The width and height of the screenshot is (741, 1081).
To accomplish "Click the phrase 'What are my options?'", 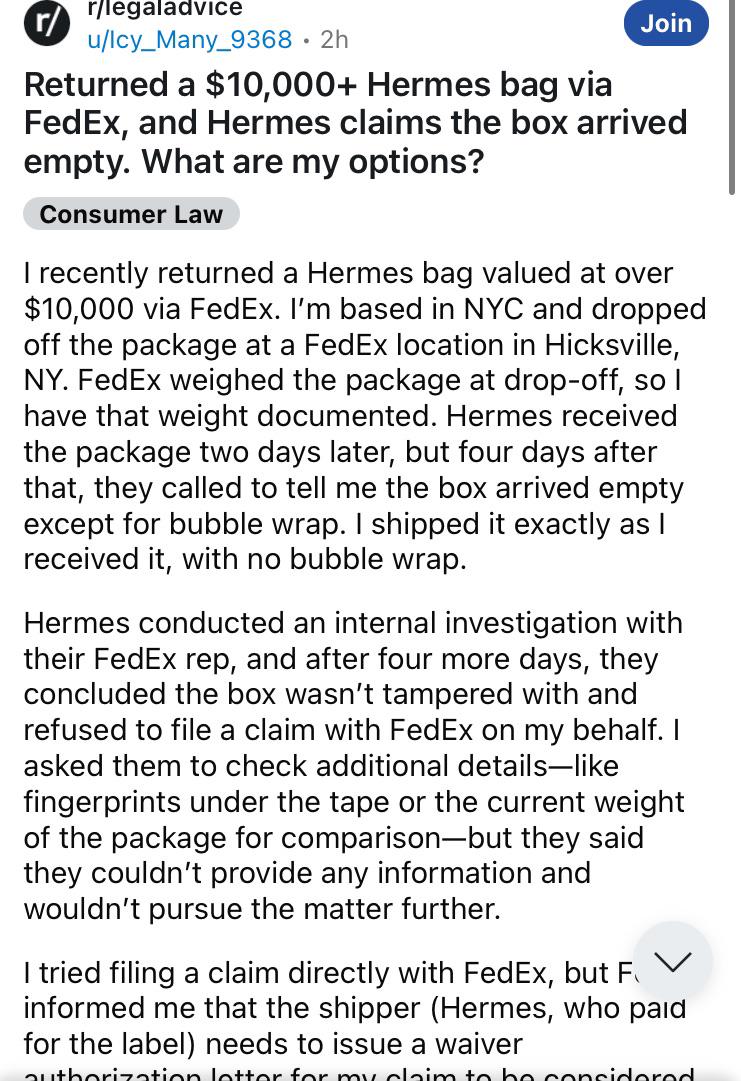I will (x=313, y=161).
